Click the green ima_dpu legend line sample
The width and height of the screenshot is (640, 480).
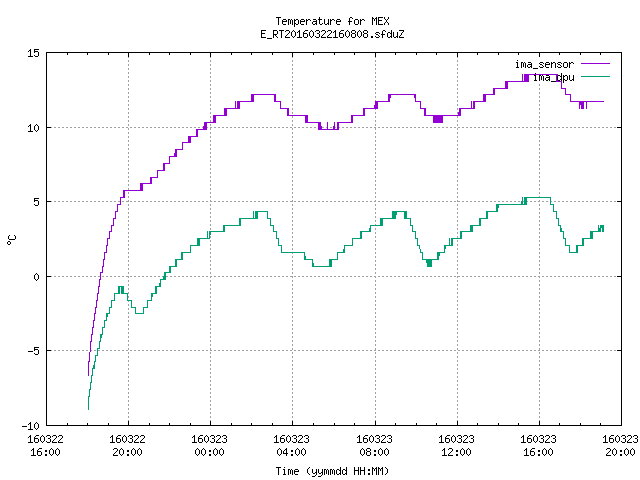[595, 77]
